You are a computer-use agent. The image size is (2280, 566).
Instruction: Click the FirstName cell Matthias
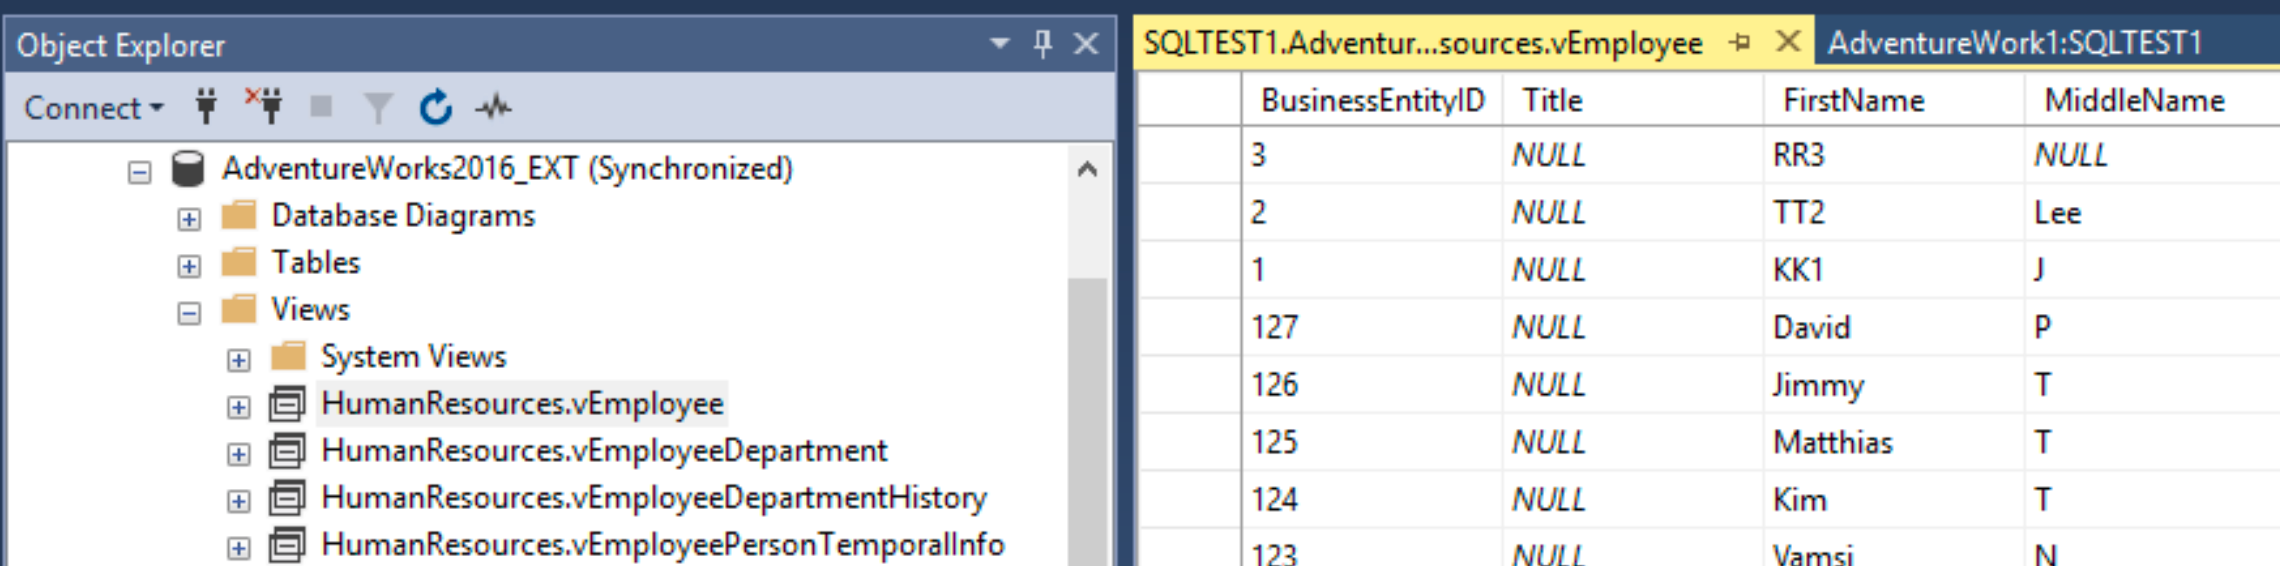pyautogui.click(x=1894, y=442)
